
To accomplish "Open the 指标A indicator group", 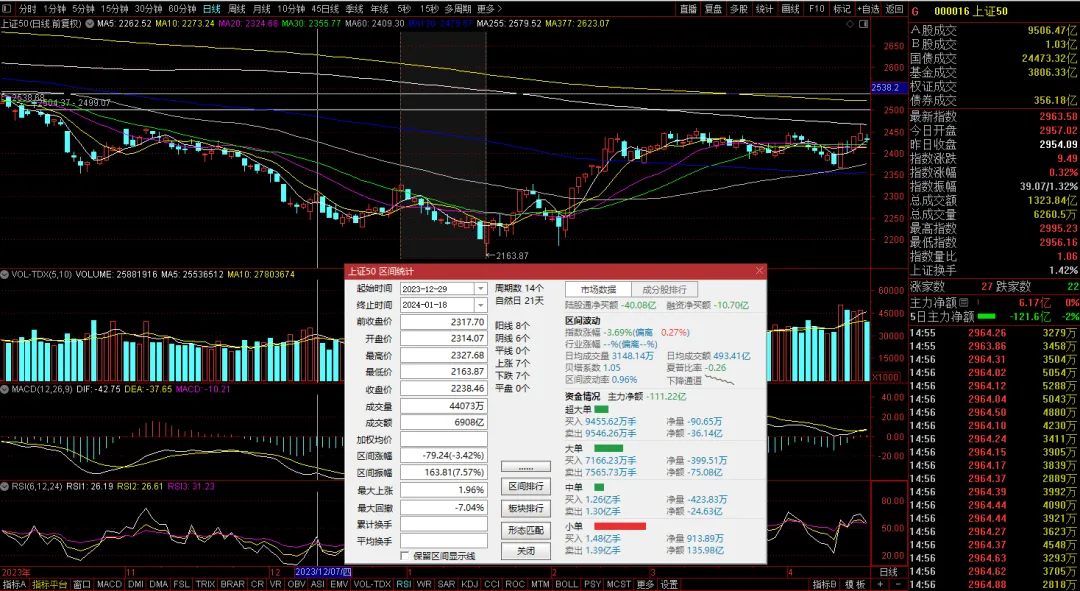I will 14,584.
